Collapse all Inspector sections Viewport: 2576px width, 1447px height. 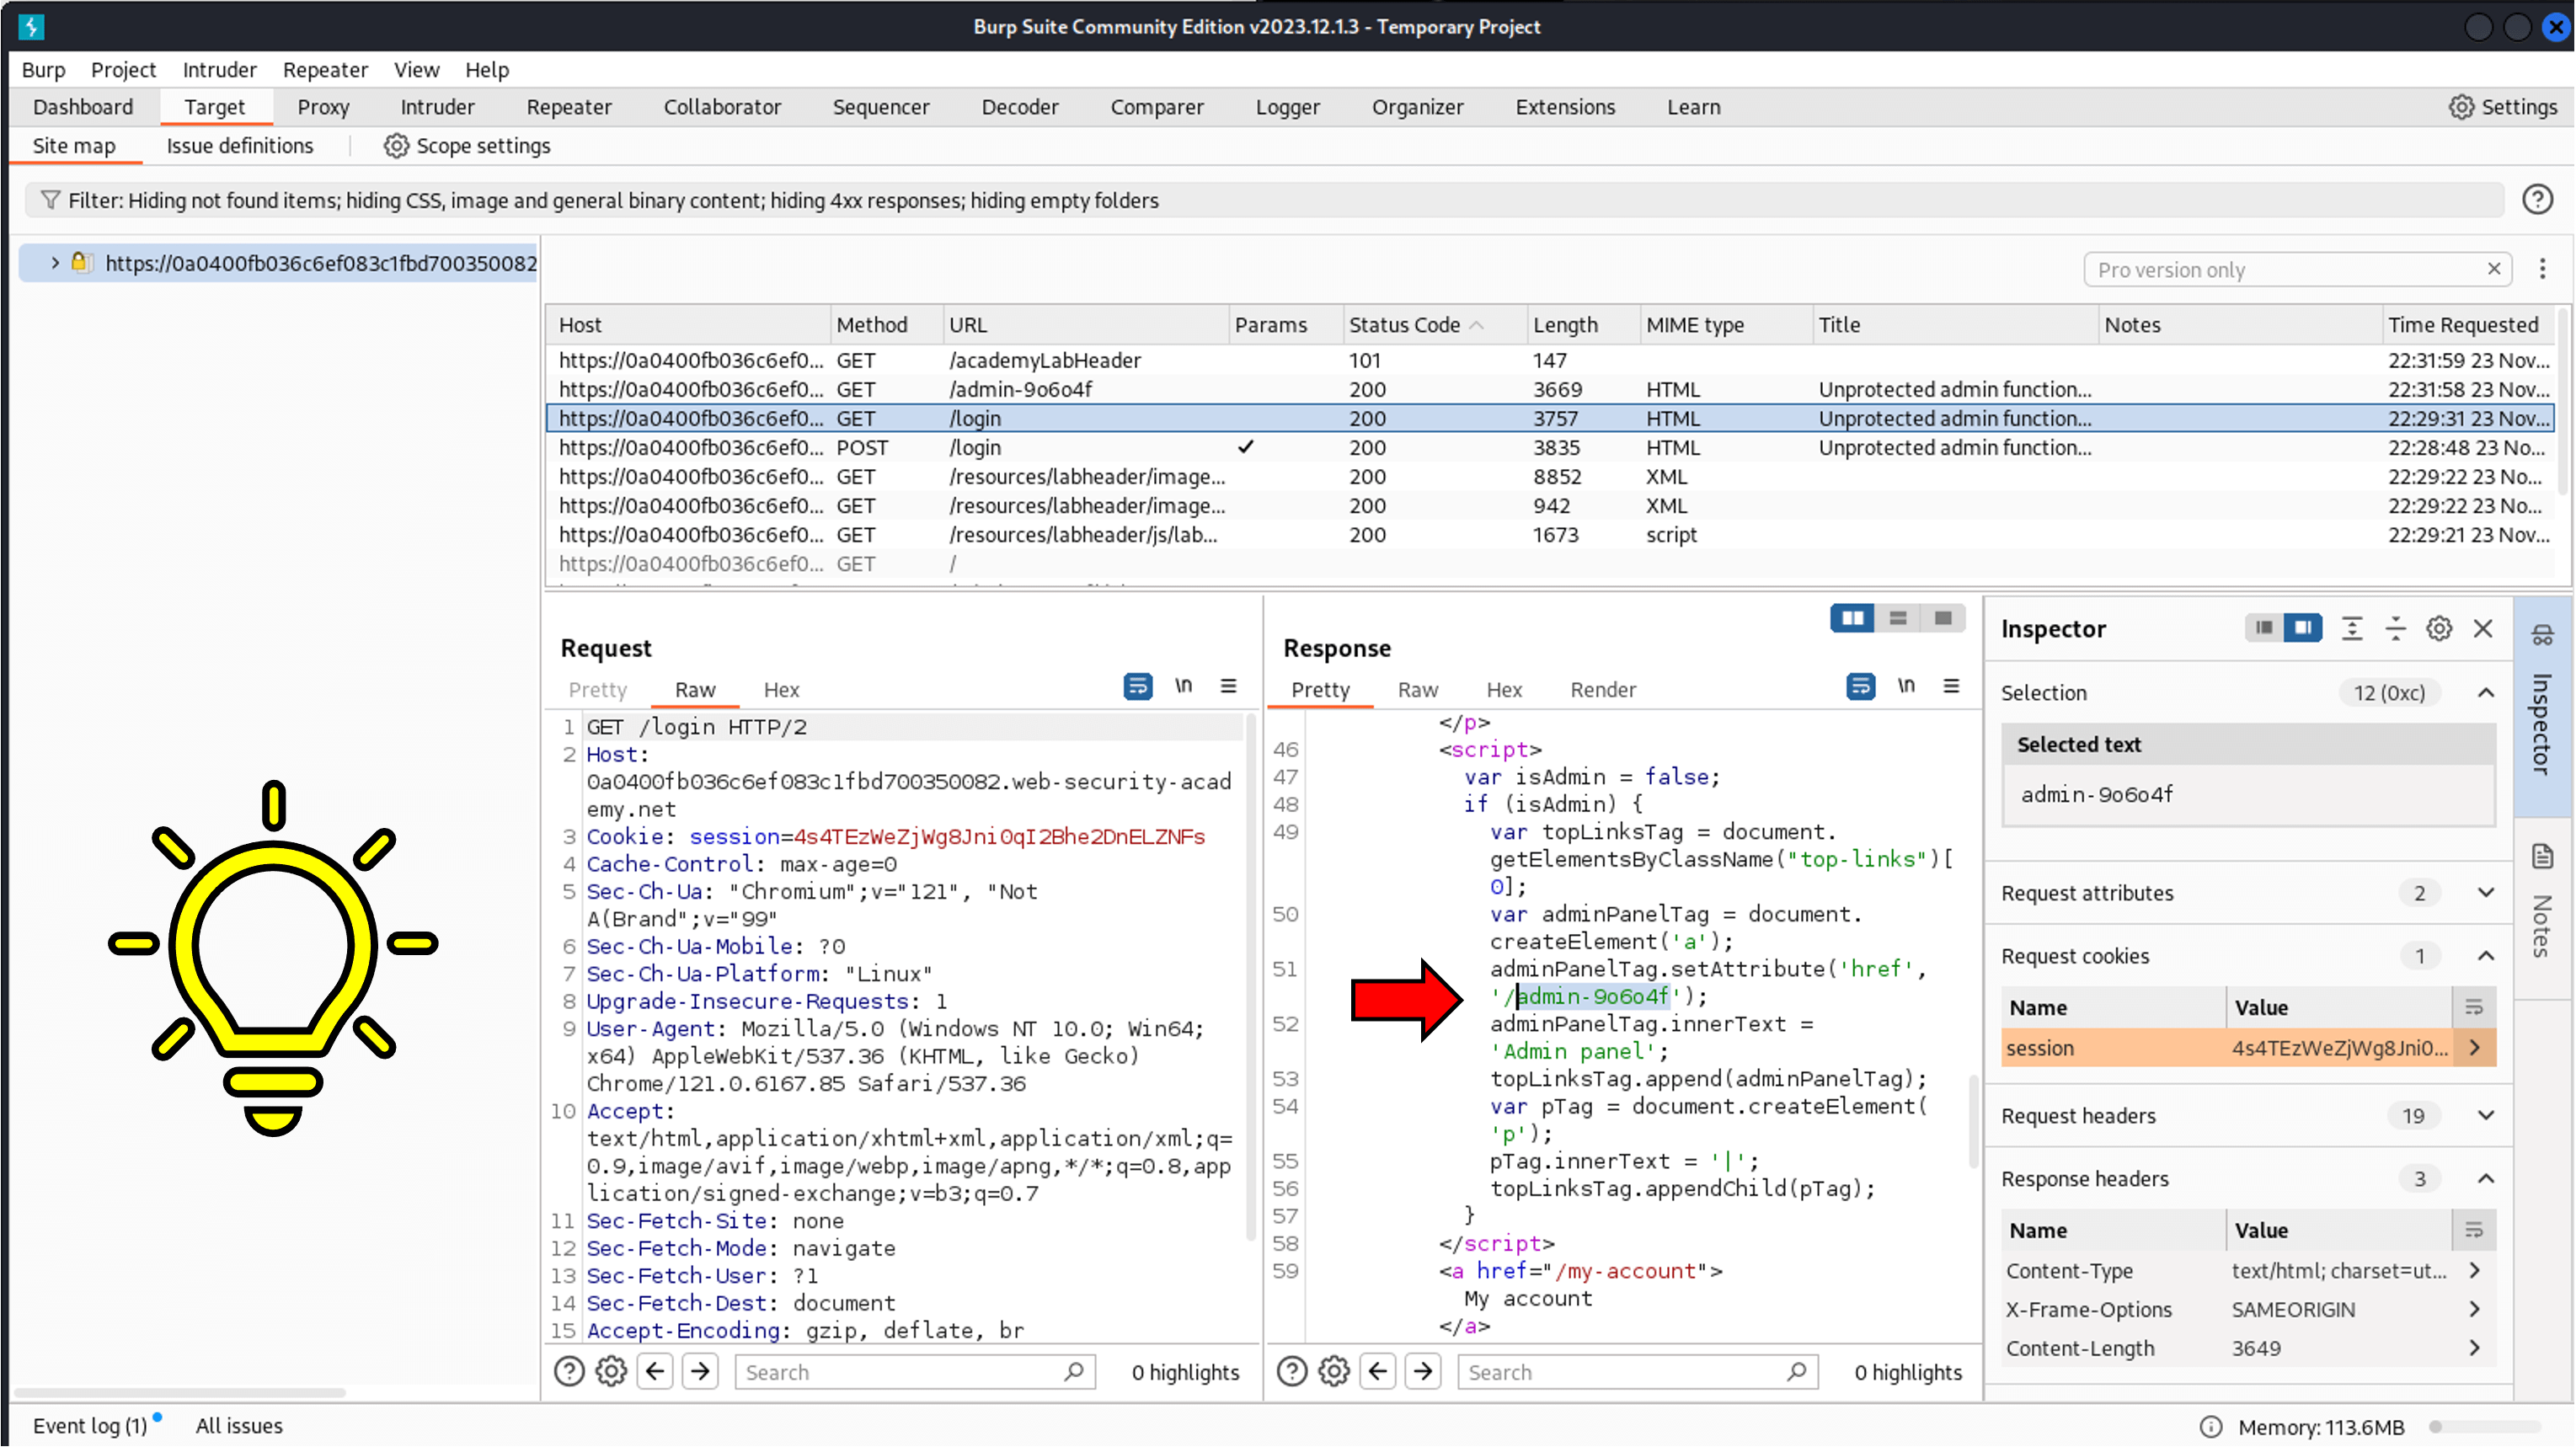2396,628
